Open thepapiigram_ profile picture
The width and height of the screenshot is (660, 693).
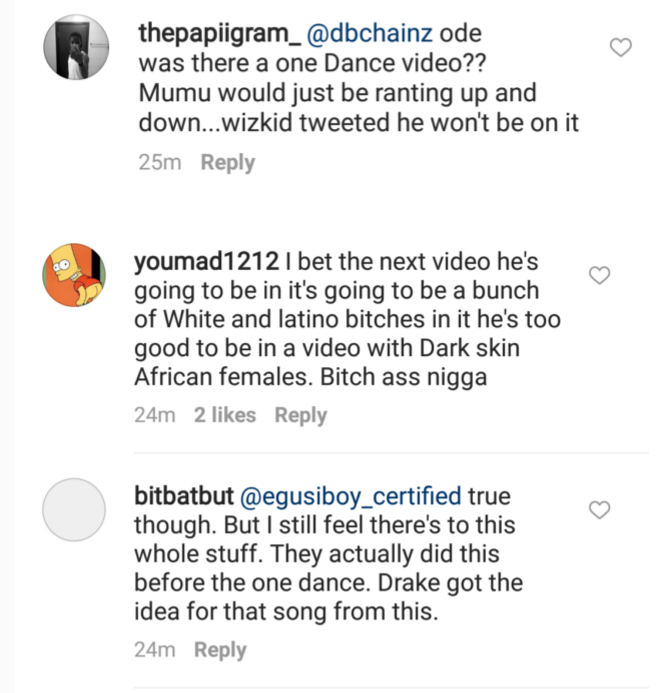click(75, 50)
